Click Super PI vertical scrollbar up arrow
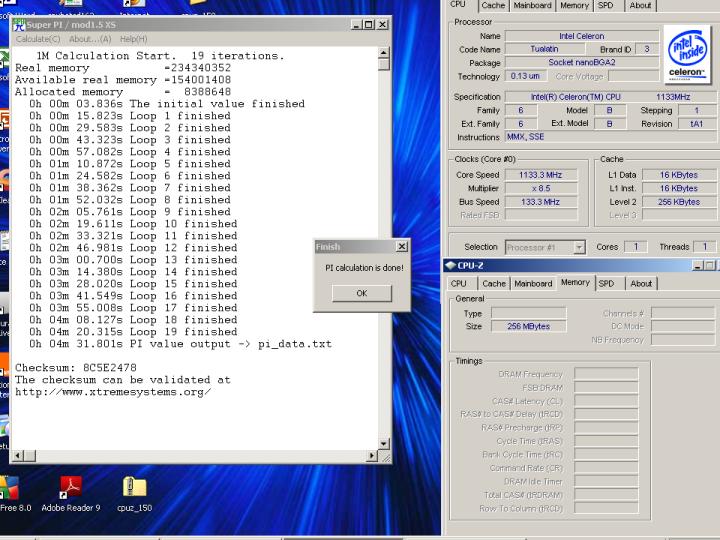Viewport: 720px width, 540px height. pos(384,53)
